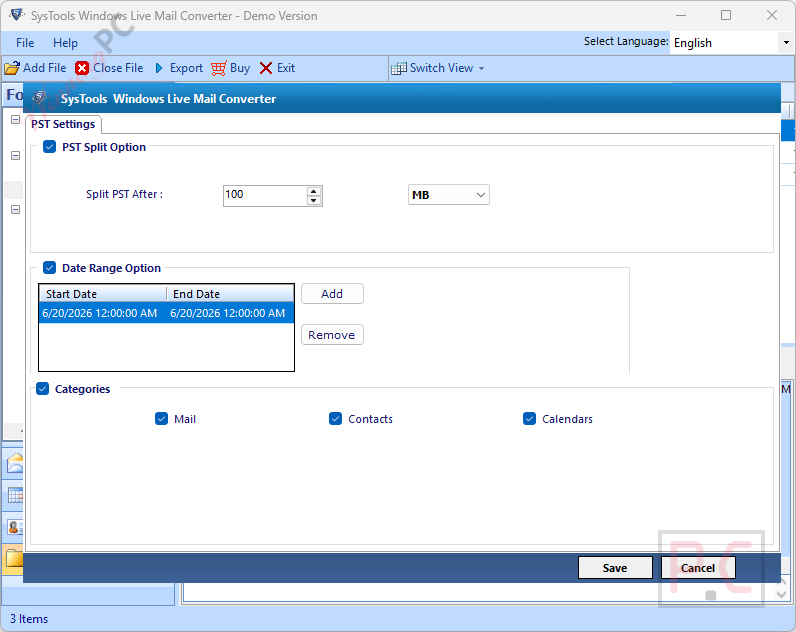Click the Add File folder icon
Viewport: 796px width, 632px height.
12,68
